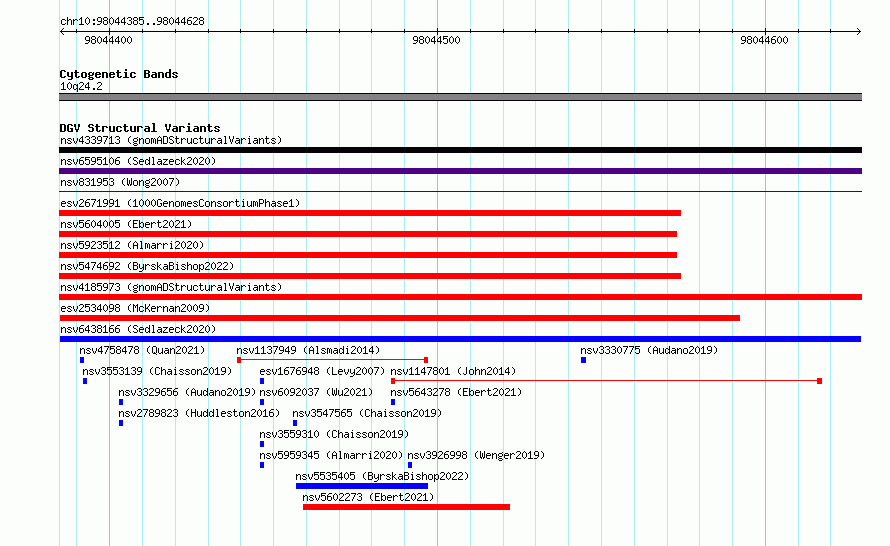Image resolution: width=890 pixels, height=546 pixels.
Task: Click the Cytogenetic Bands track title
Action: coord(119,74)
